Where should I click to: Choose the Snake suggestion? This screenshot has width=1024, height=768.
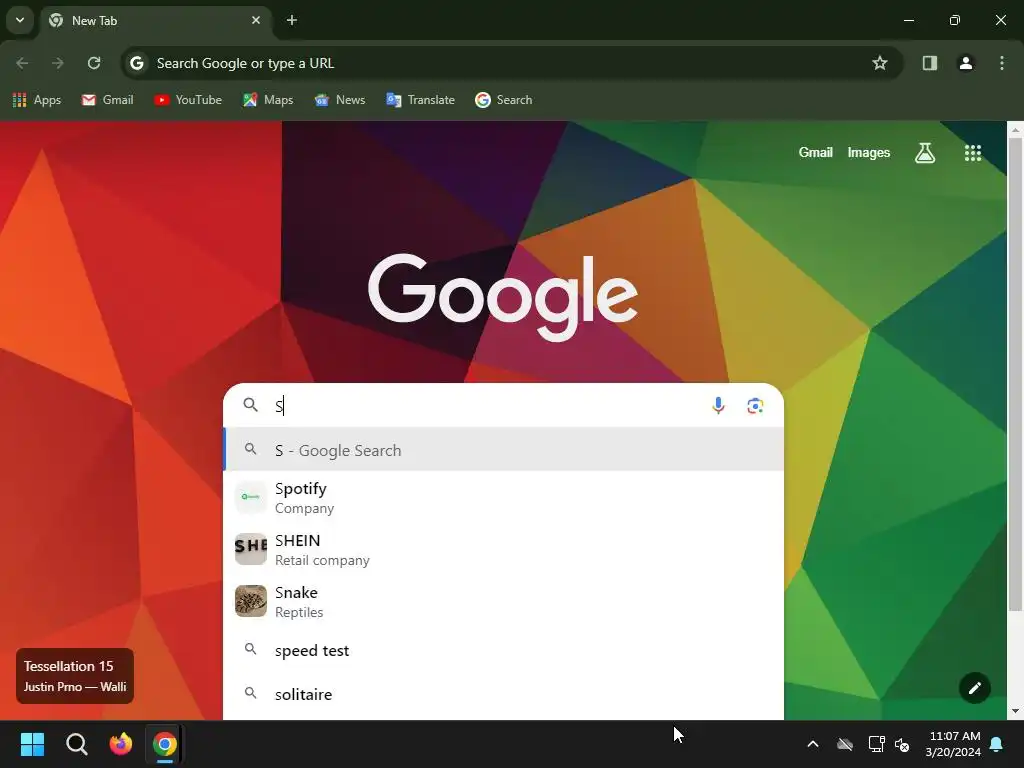click(x=504, y=601)
